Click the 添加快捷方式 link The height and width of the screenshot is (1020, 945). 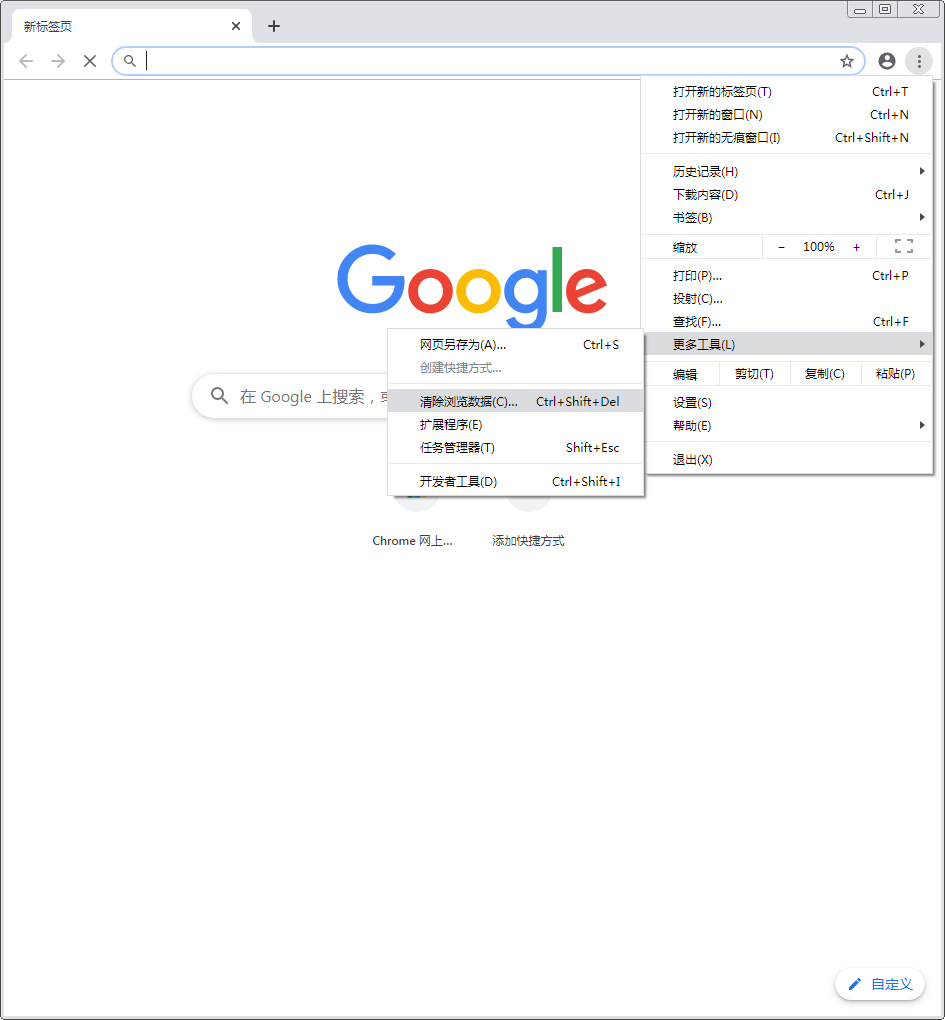528,540
